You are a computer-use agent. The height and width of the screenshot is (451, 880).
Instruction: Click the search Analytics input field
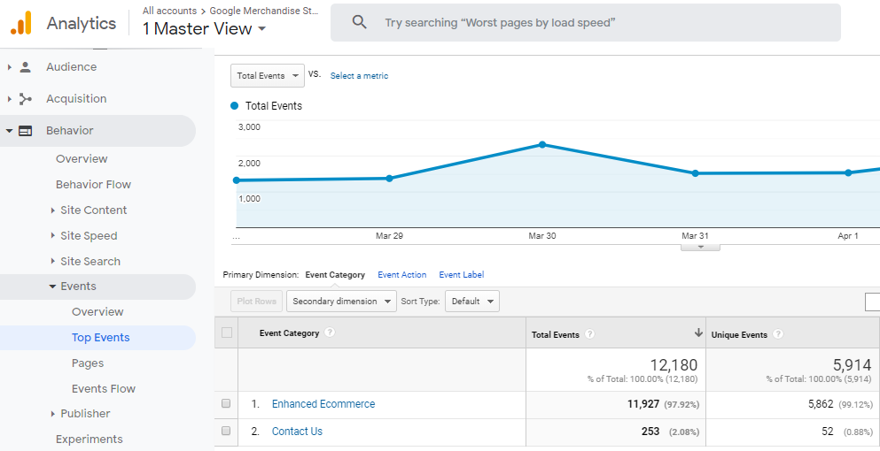click(585, 22)
